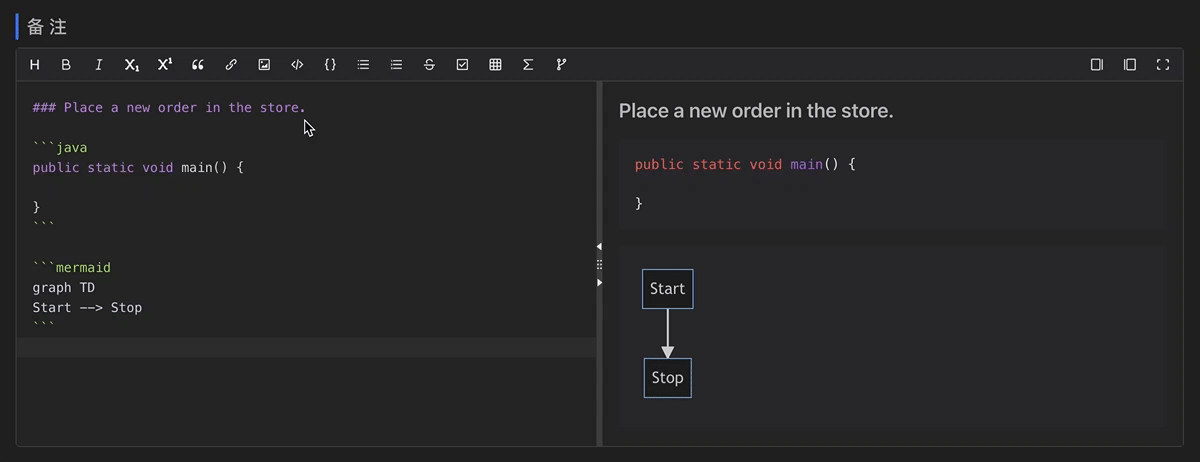
Task: Click 'public static void main() {' in editor
Action: click(x=138, y=167)
